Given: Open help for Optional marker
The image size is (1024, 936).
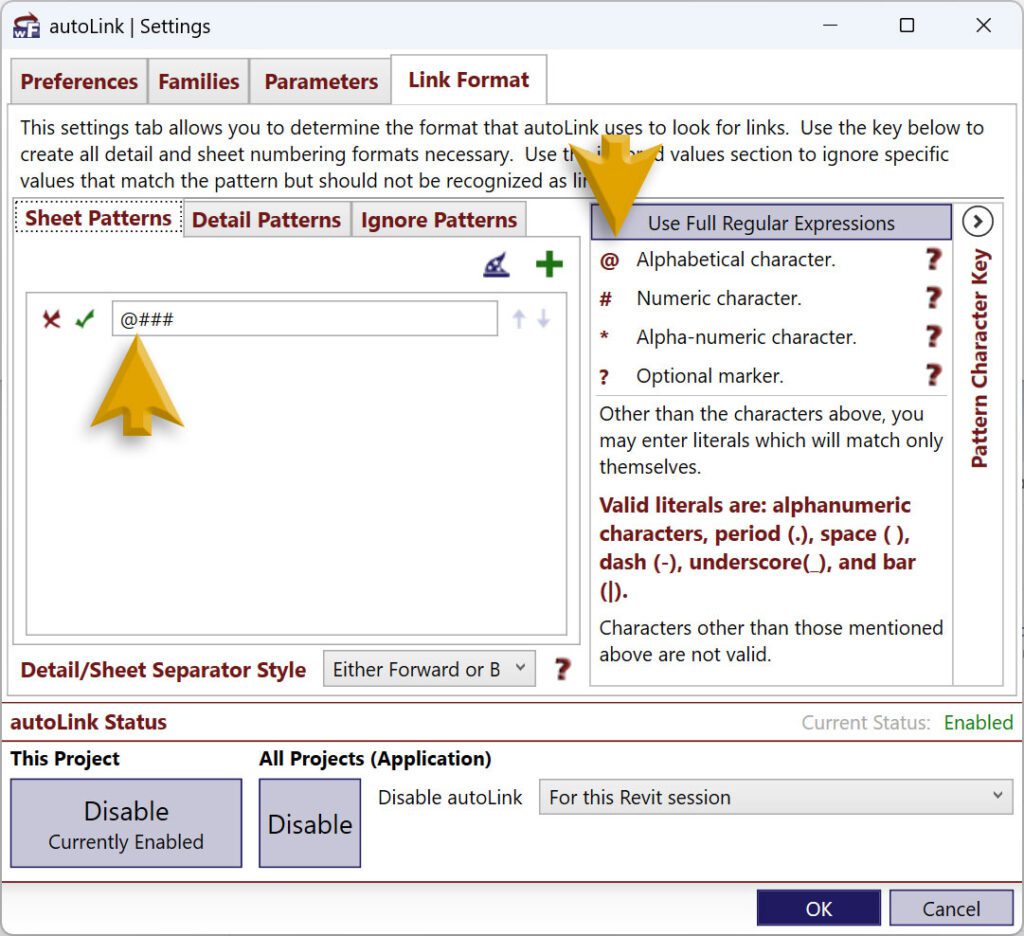Looking at the screenshot, I should tap(934, 376).
